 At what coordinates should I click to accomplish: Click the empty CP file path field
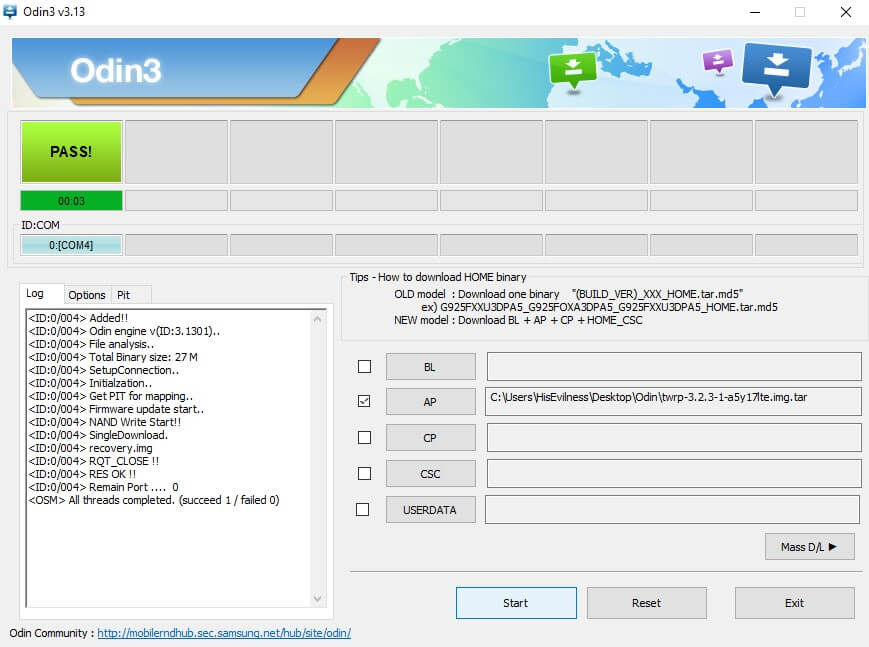coord(674,437)
